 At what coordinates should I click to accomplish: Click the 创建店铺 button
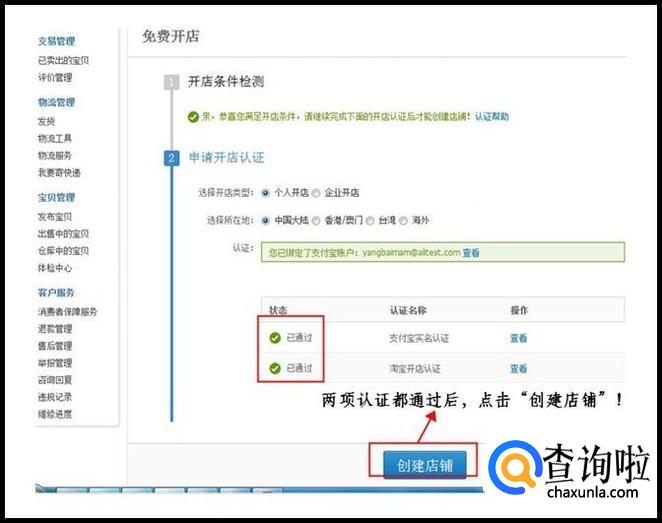(425, 465)
